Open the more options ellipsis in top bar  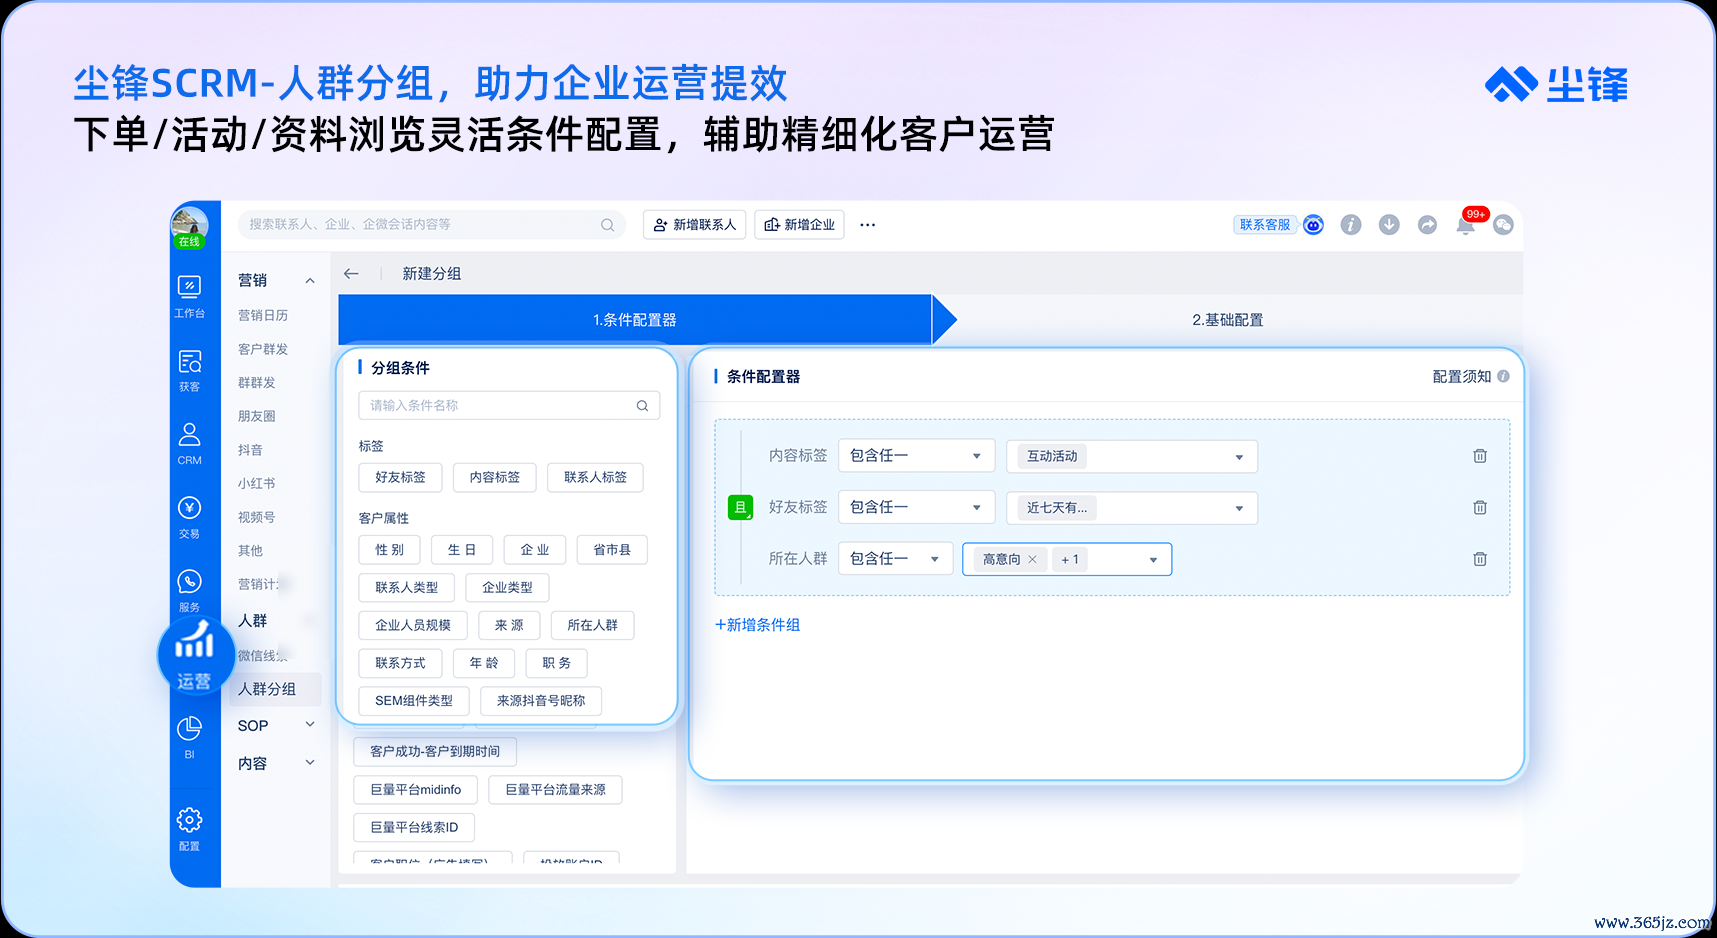click(867, 225)
